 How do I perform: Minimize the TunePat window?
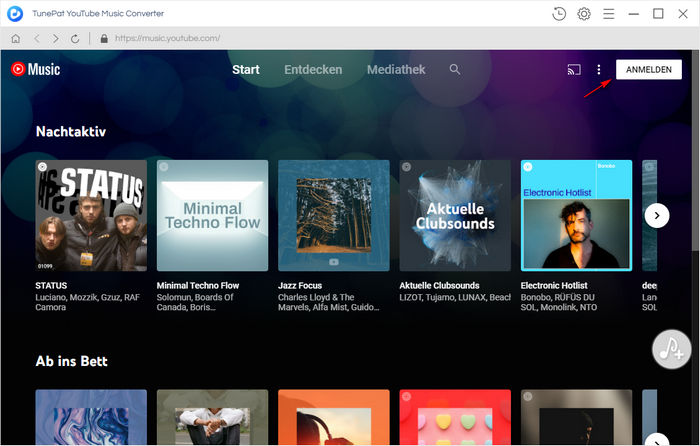633,14
